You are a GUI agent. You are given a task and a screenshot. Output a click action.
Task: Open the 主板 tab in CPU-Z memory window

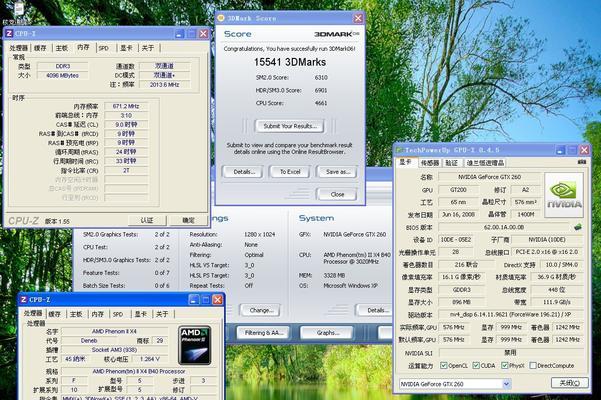click(61, 48)
